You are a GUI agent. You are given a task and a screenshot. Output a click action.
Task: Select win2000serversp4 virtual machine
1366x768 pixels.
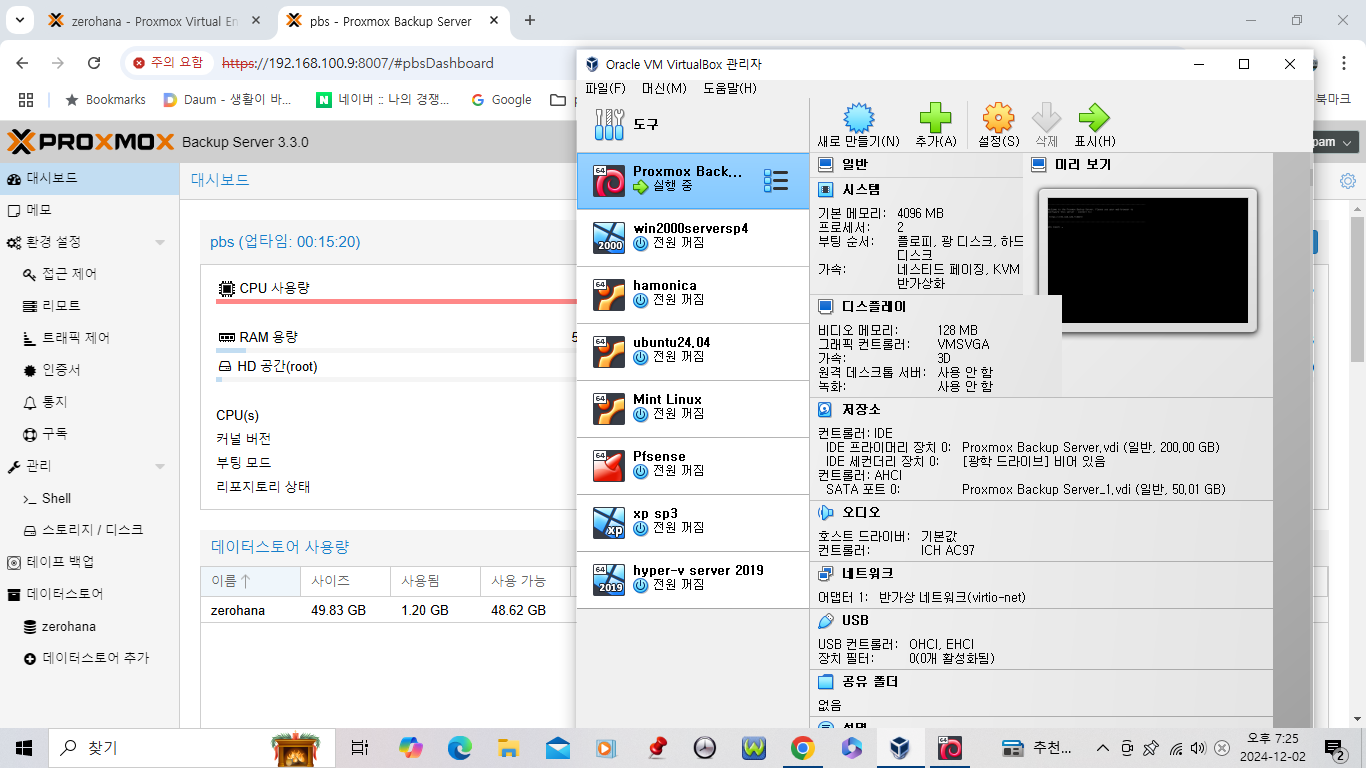pyautogui.click(x=693, y=238)
